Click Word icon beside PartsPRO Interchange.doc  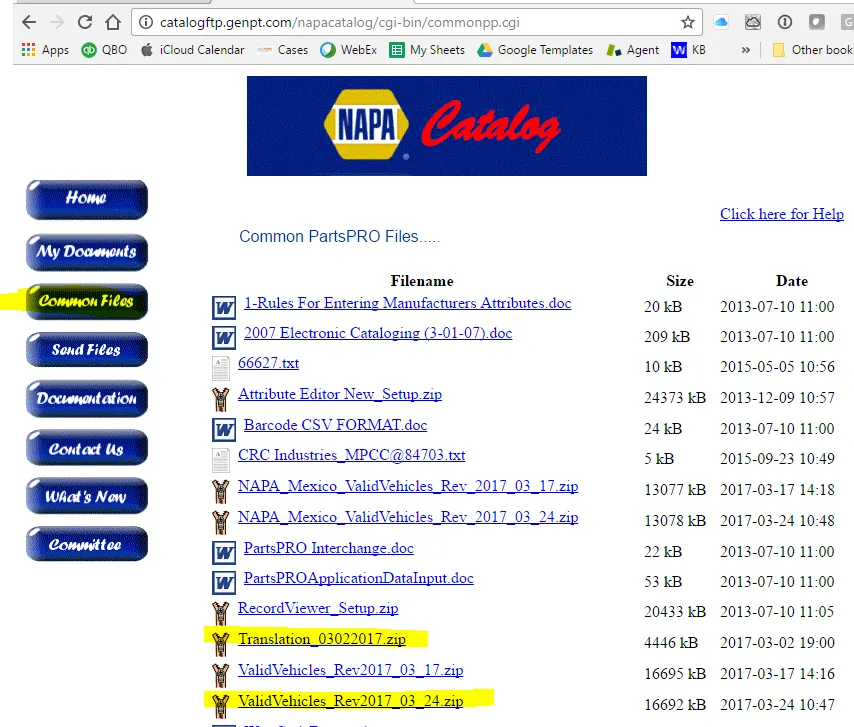click(x=224, y=551)
